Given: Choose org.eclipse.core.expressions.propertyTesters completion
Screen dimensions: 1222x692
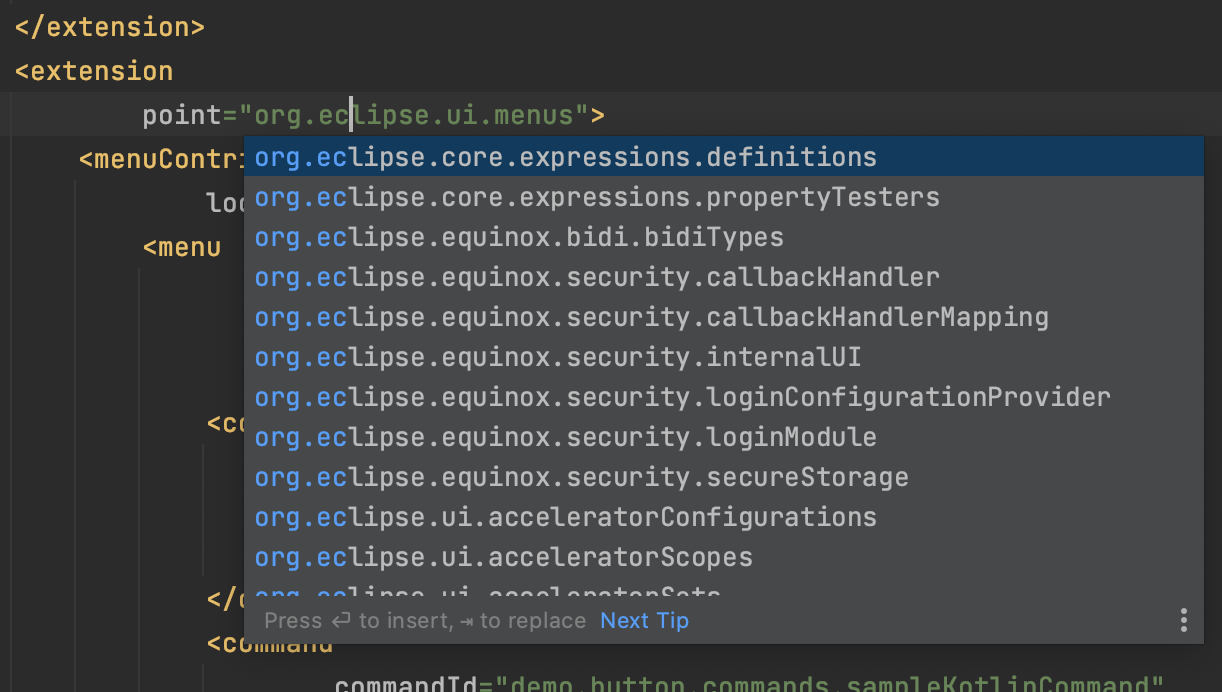Looking at the screenshot, I should pos(597,197).
